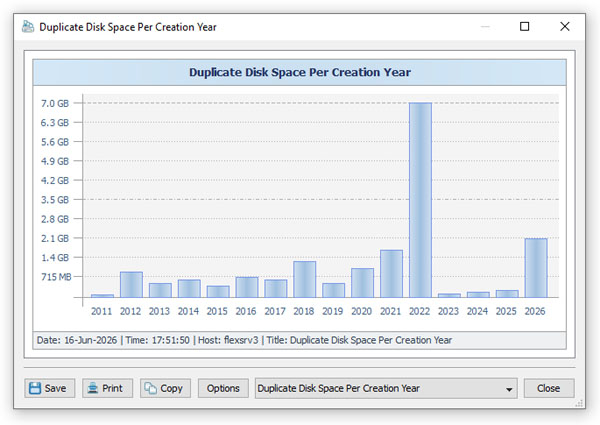This screenshot has height=425, width=600.
Task: Click the '4.2 GB' axis label
Action: click(x=55, y=180)
